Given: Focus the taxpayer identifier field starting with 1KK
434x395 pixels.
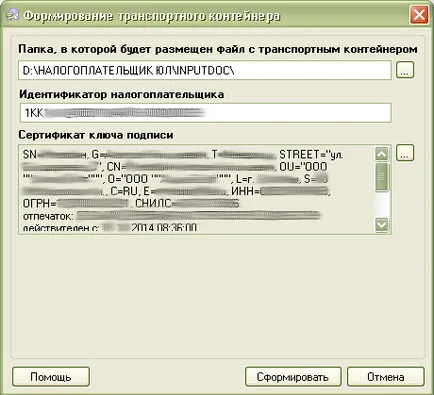Looking at the screenshot, I should (x=205, y=113).
